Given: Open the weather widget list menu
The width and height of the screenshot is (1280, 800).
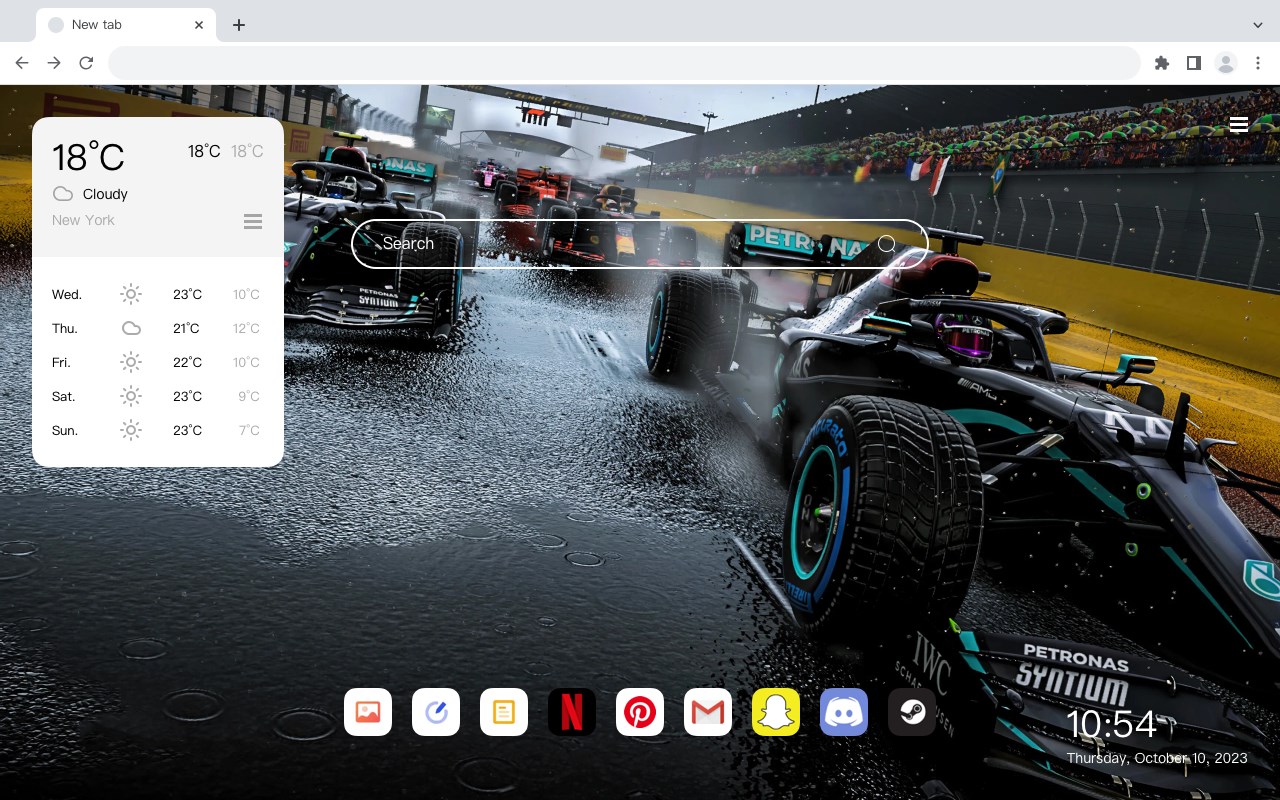Looking at the screenshot, I should [253, 221].
